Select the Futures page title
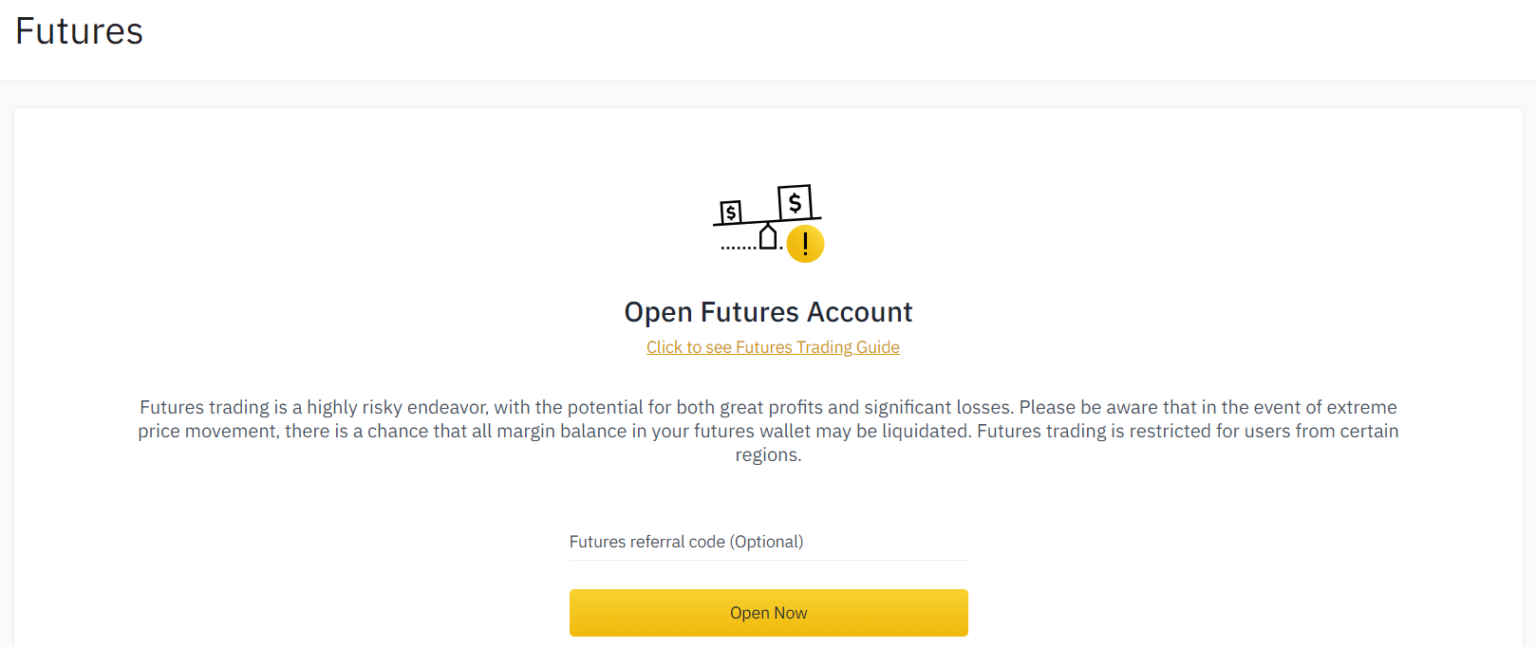This screenshot has height=647, width=1536. 78,31
